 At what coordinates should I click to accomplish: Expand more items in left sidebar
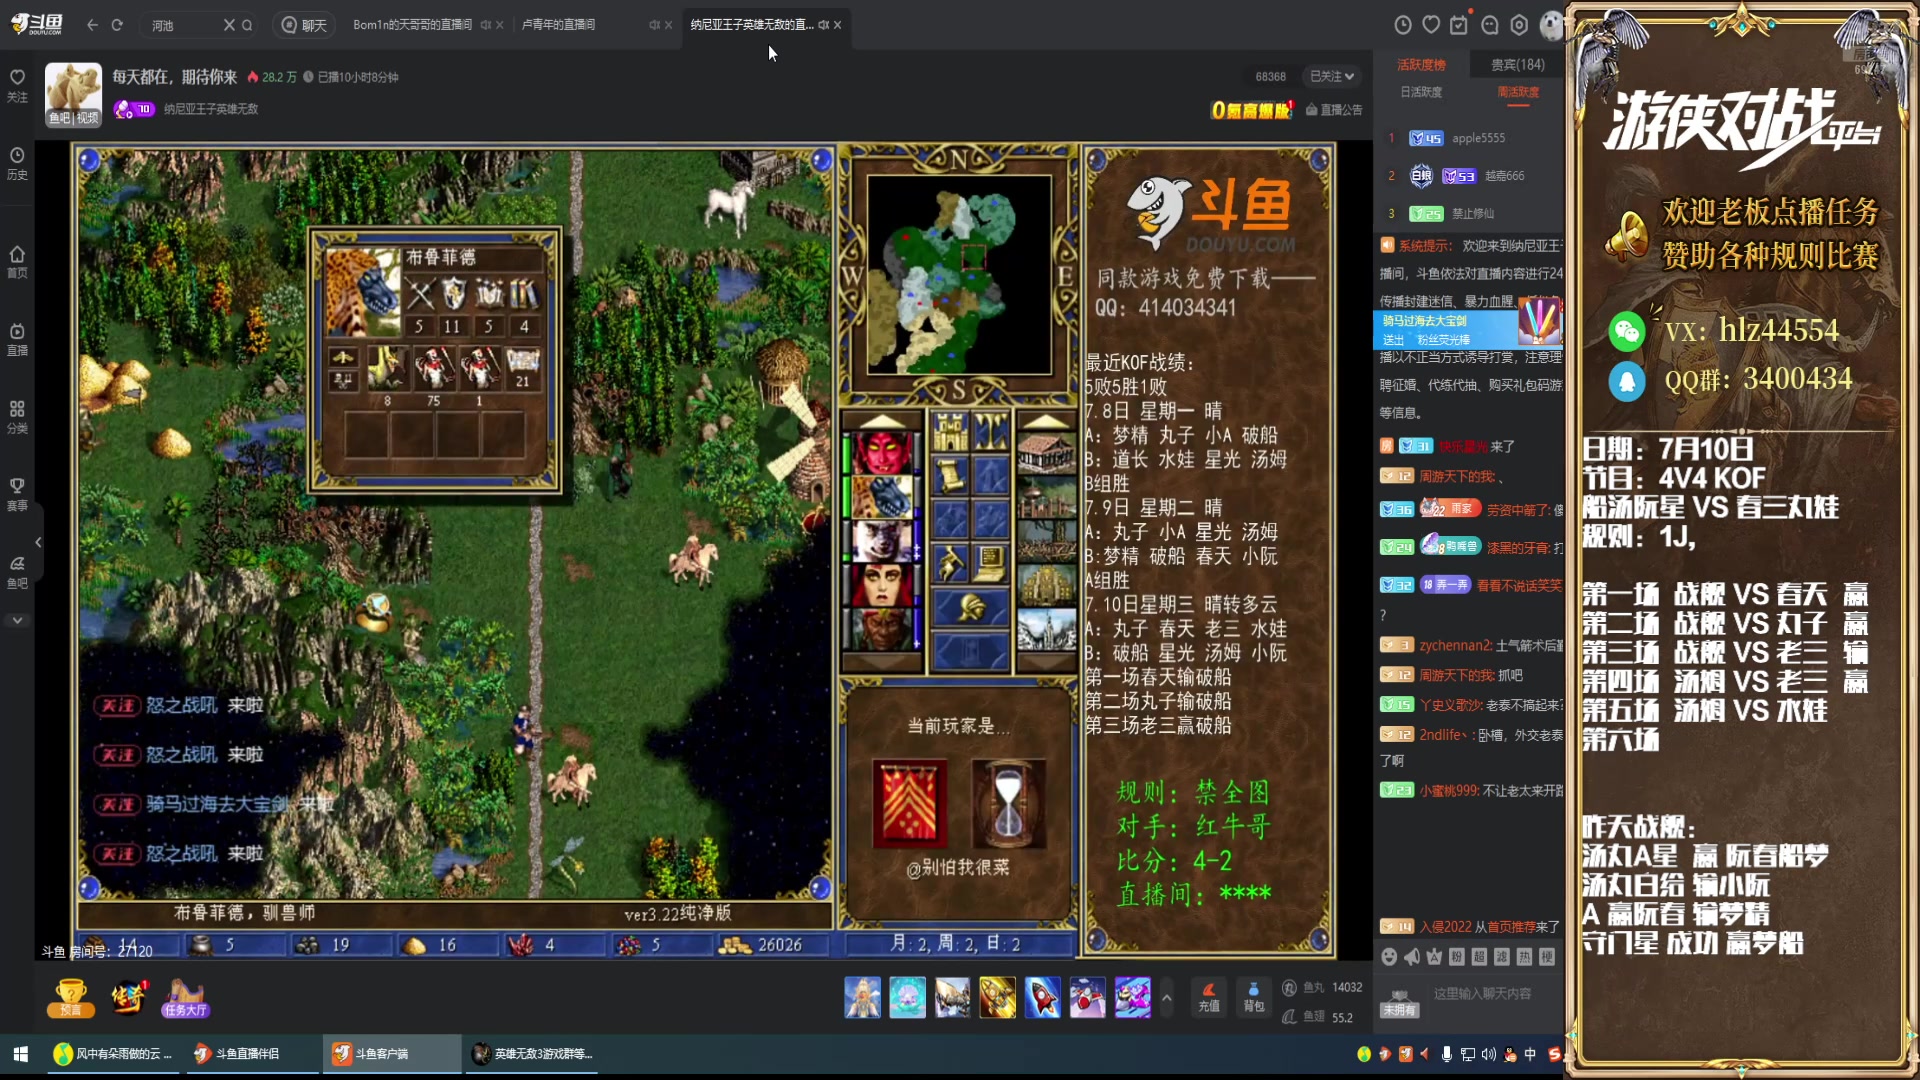(x=17, y=620)
